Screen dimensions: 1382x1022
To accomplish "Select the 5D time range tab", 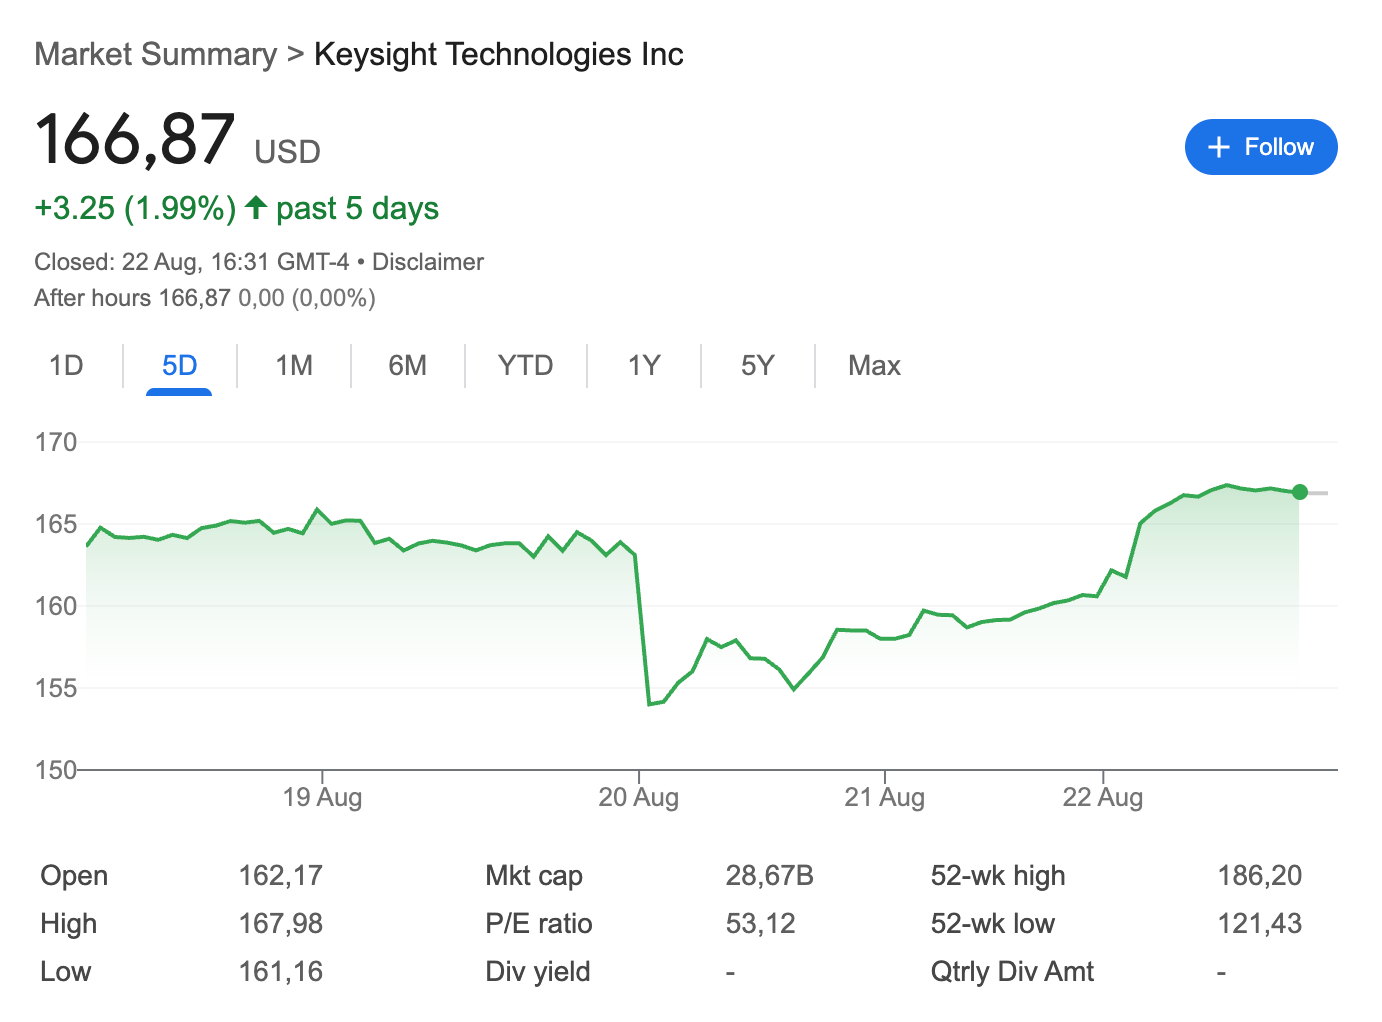I will [180, 365].
